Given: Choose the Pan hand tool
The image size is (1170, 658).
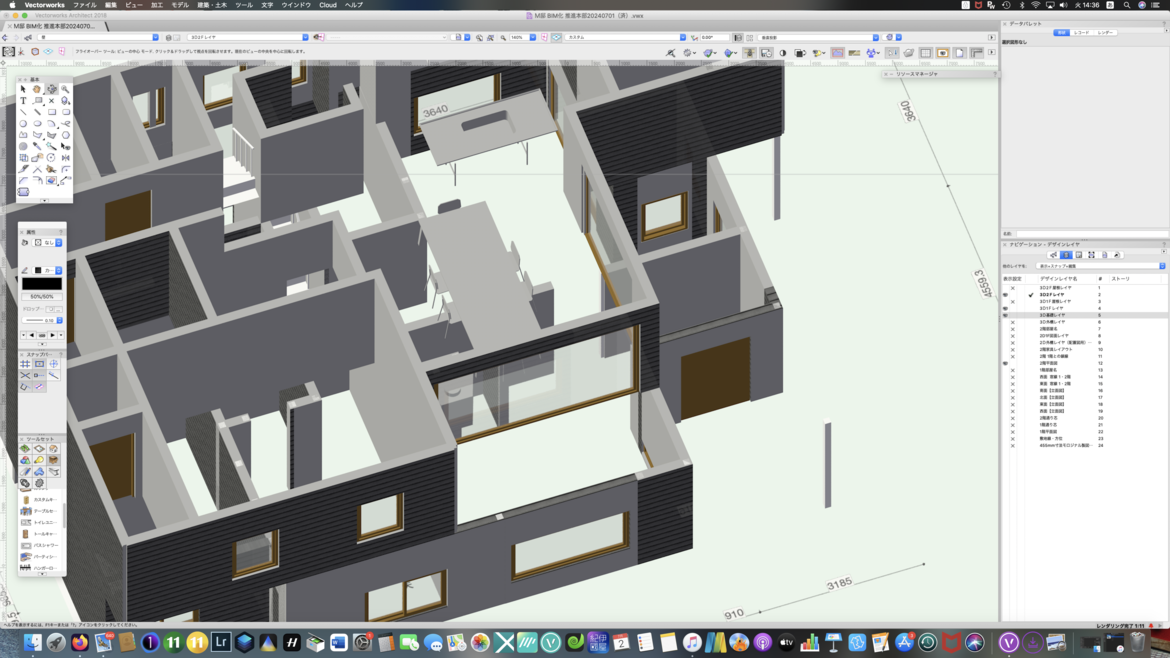Looking at the screenshot, I should [37, 89].
